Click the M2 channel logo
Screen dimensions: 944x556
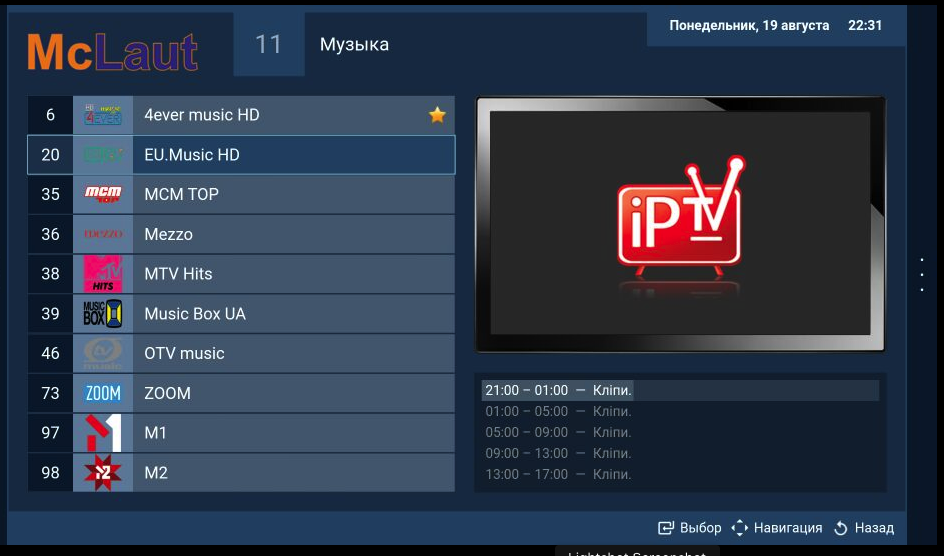pyautogui.click(x=103, y=472)
